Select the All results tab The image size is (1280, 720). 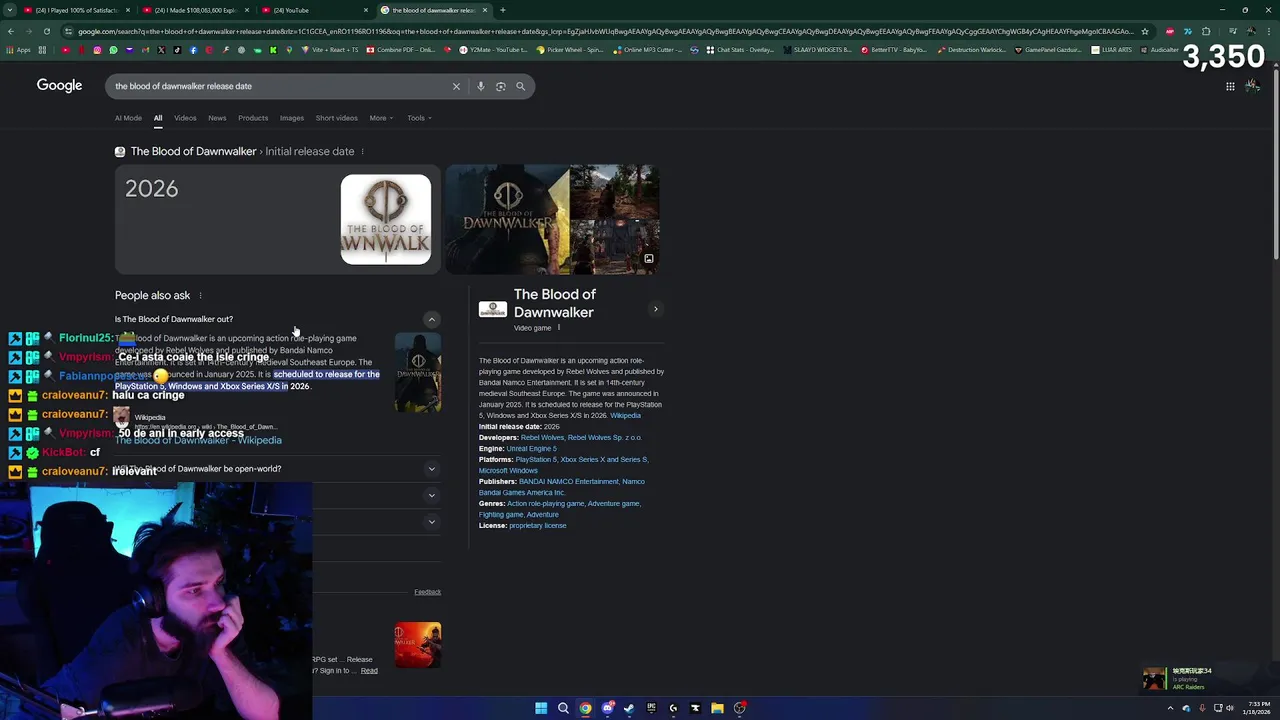157,118
